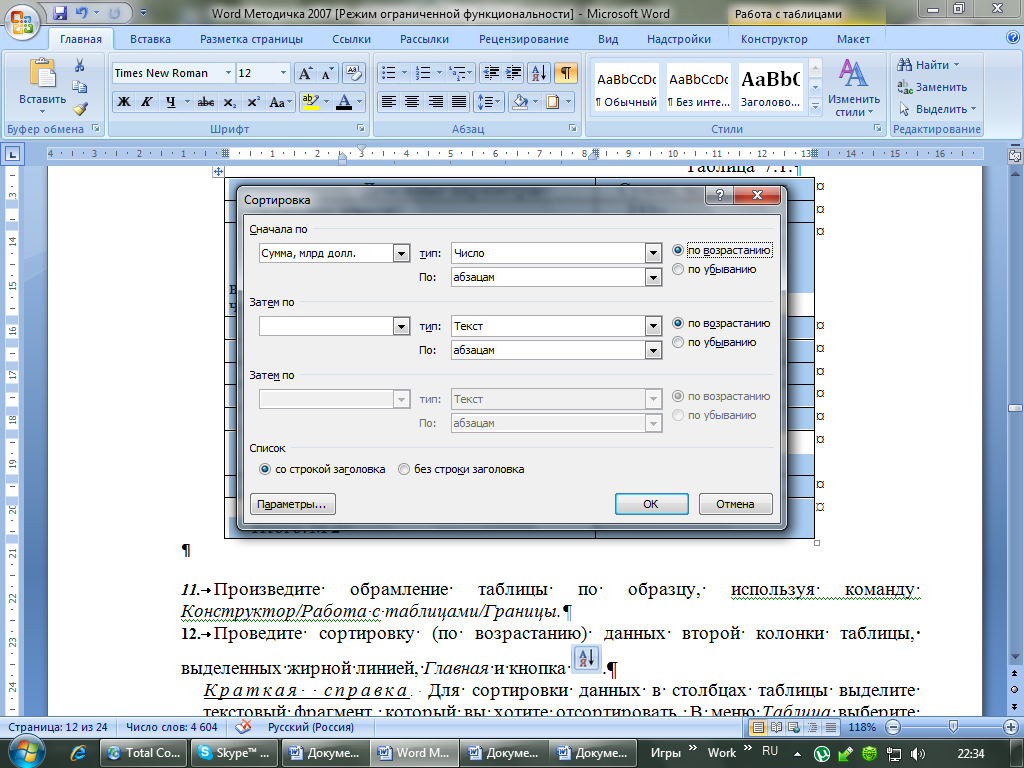Choose 'без строки заголовка' option
1024x768 pixels.
(x=404, y=469)
